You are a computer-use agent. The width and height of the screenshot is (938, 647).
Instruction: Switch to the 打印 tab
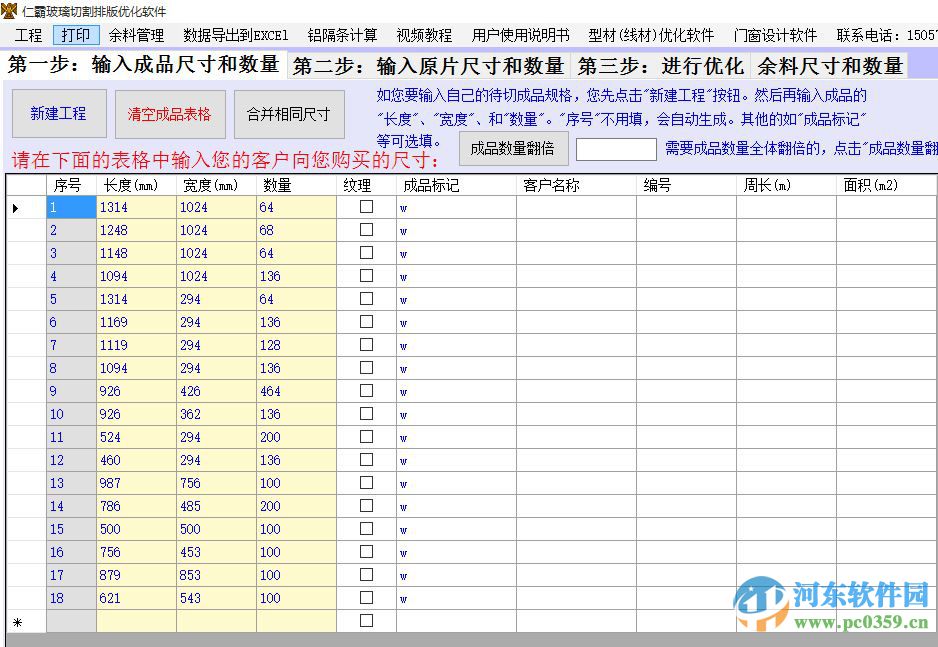(75, 34)
